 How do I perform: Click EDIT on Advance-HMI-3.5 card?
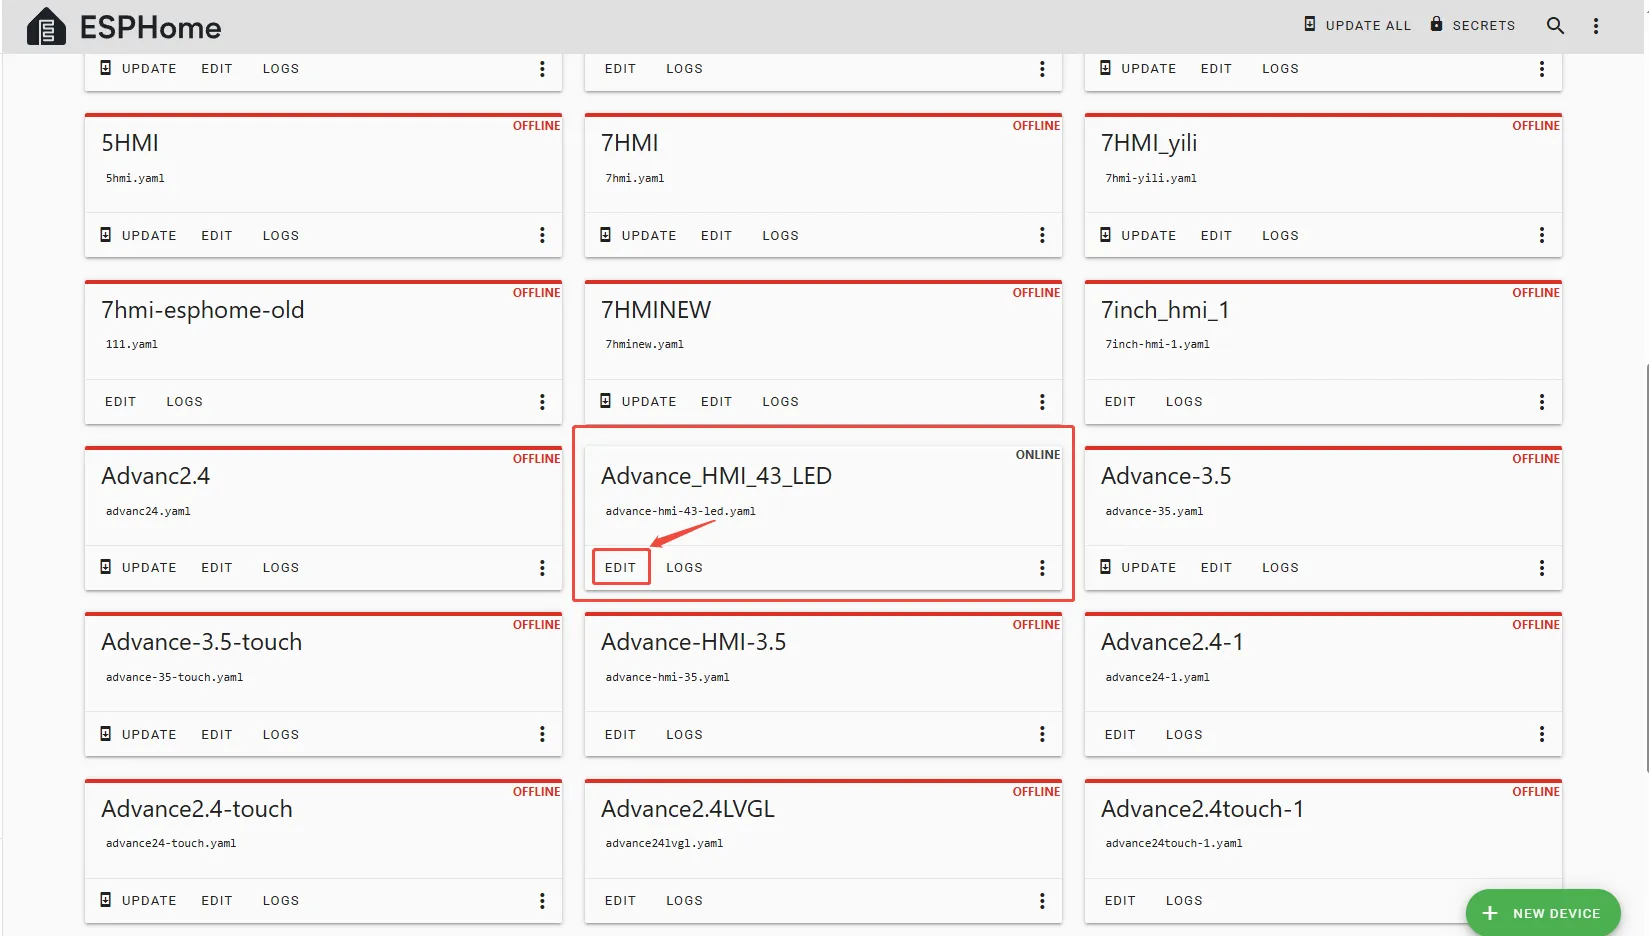[620, 734]
